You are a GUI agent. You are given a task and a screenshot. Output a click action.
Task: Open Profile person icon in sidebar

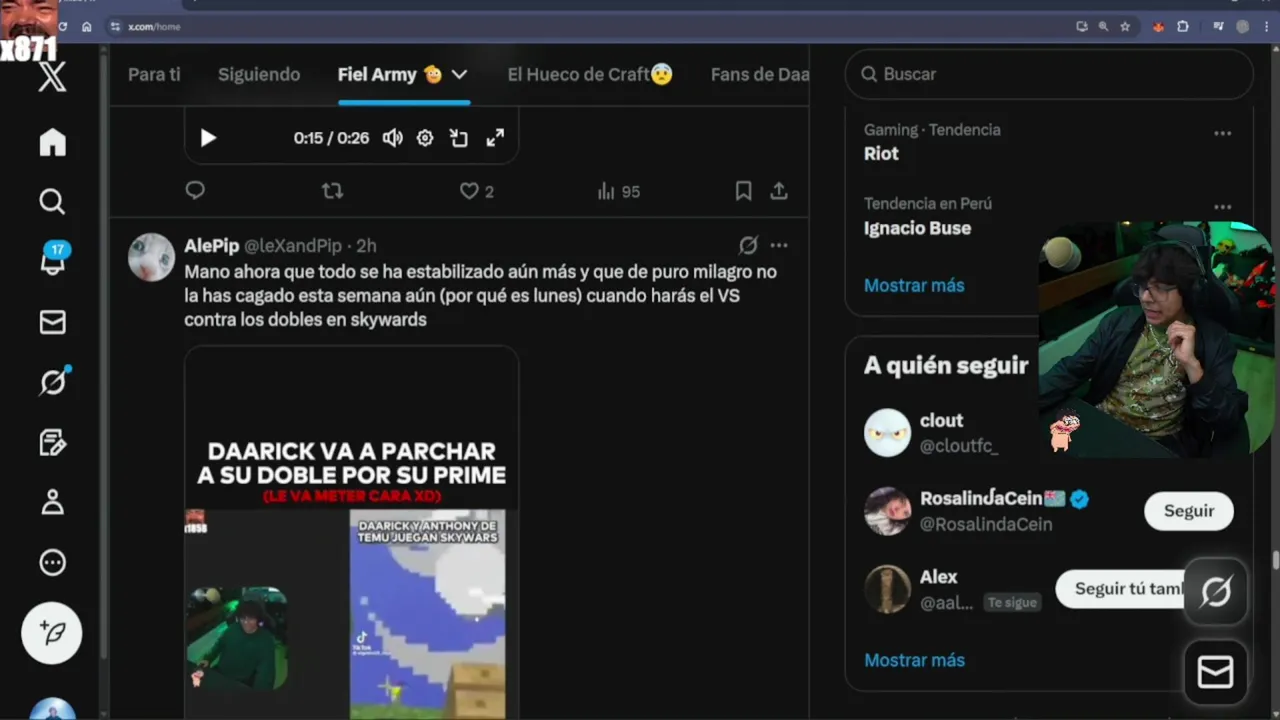[x=52, y=502]
